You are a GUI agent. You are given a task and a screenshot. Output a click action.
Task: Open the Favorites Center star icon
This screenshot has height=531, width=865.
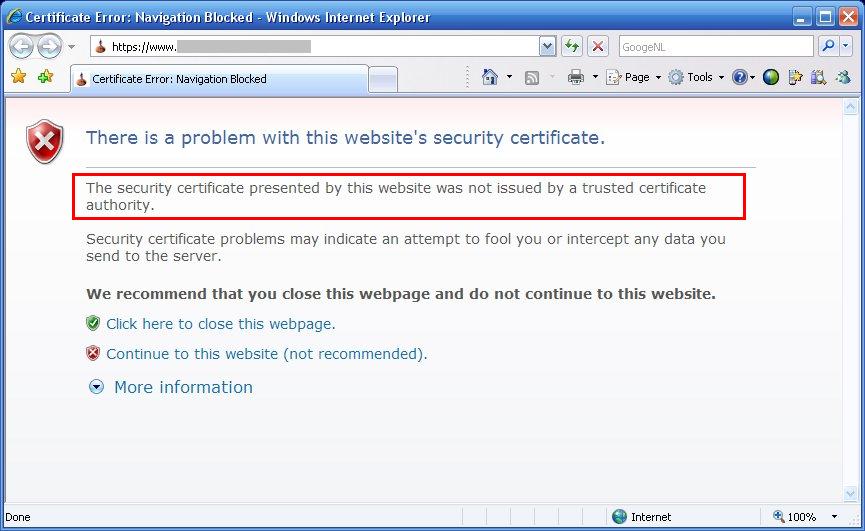(x=18, y=77)
